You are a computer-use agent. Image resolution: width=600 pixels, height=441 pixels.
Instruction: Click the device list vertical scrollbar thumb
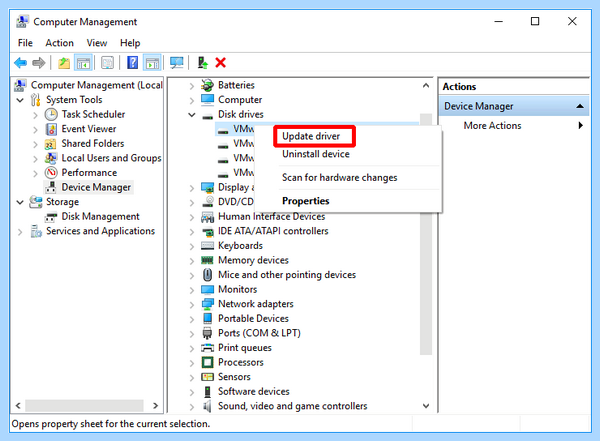click(x=426, y=234)
